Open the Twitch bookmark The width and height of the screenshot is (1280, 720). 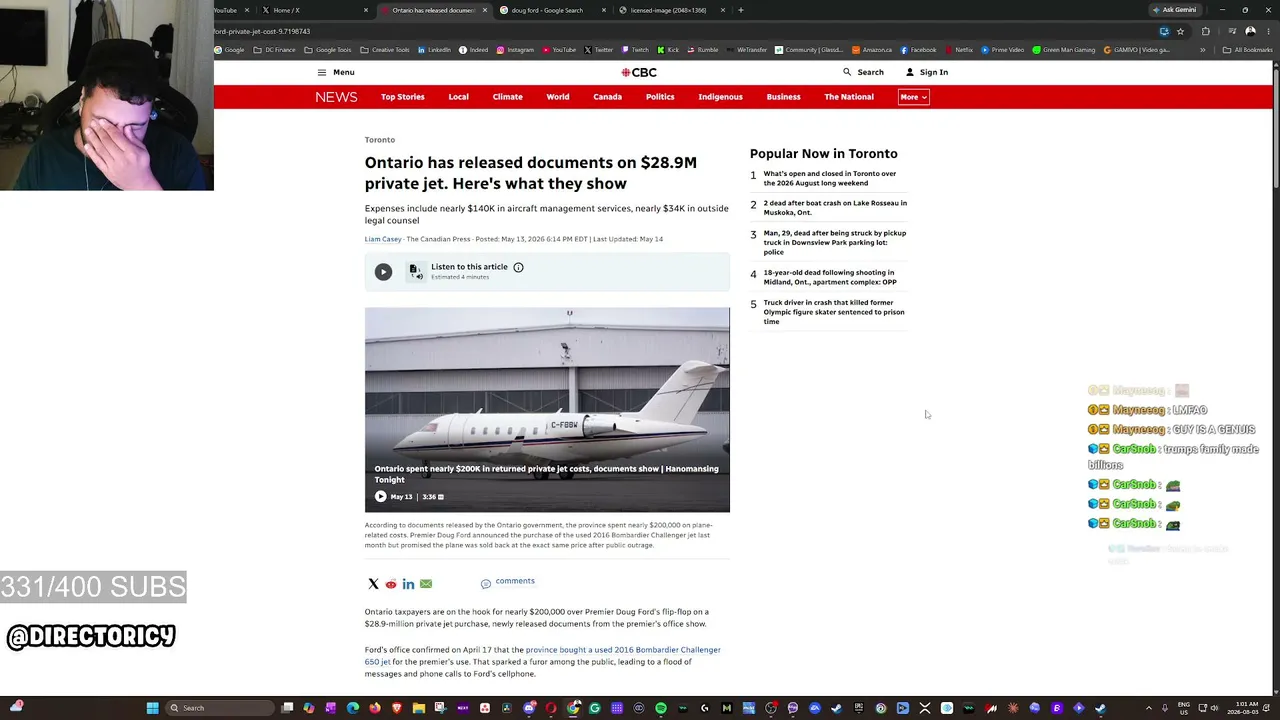point(635,50)
